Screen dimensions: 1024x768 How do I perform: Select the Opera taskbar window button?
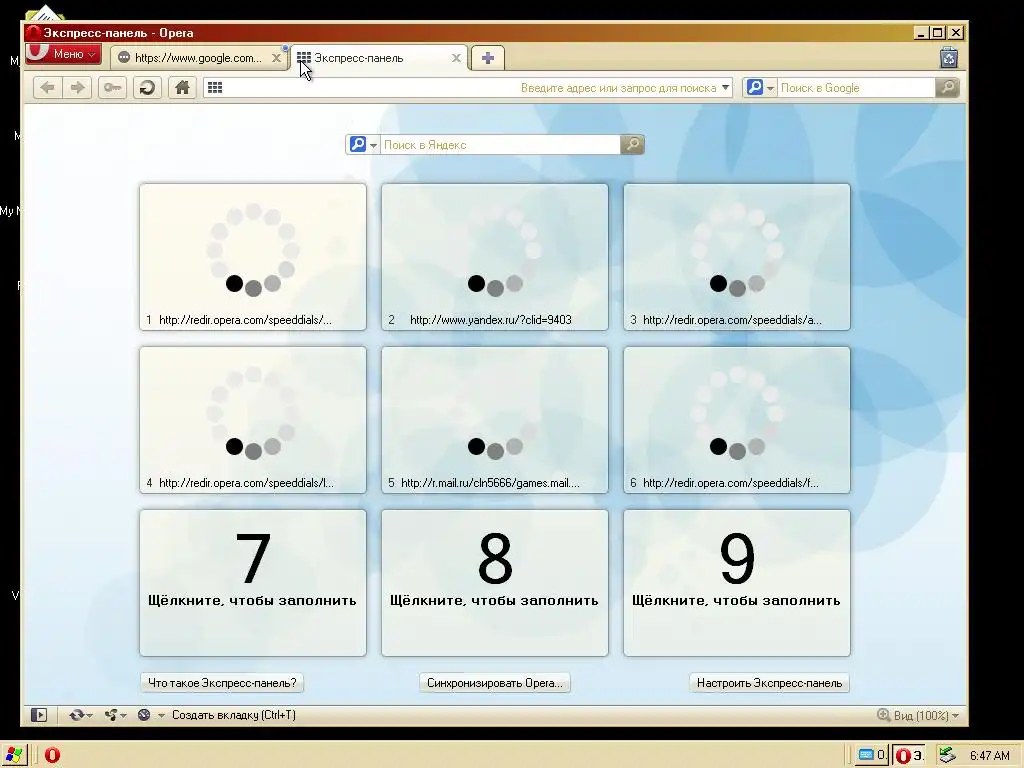908,756
